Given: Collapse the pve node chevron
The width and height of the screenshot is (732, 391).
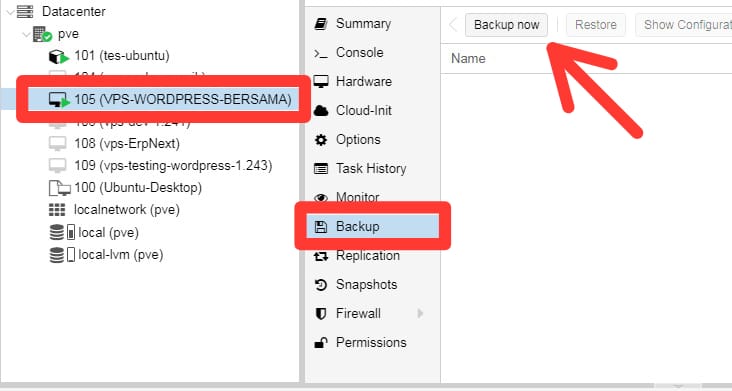Looking at the screenshot, I should coord(27,35).
